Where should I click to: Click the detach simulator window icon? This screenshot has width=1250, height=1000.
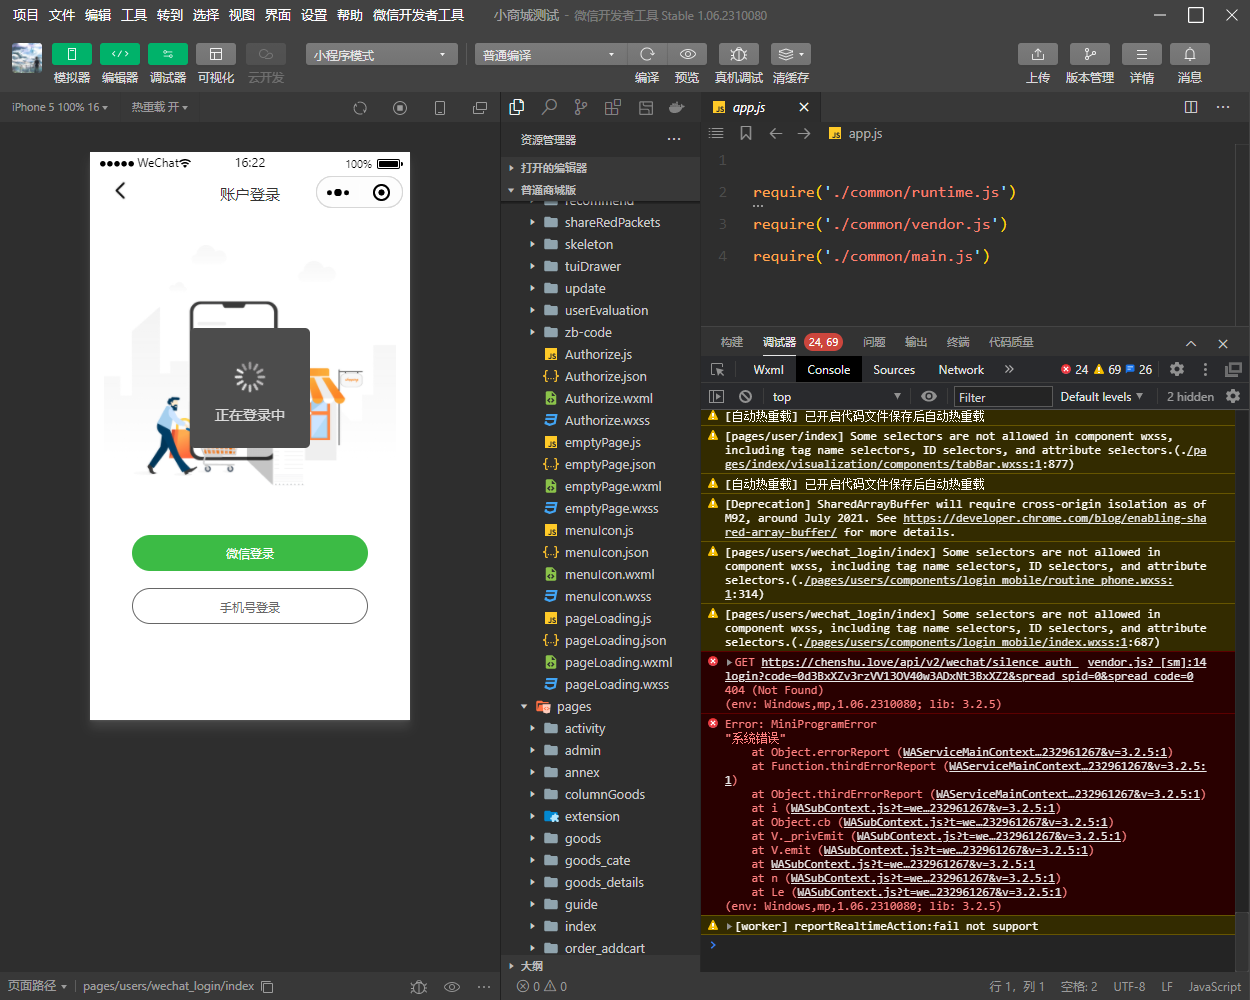click(480, 108)
